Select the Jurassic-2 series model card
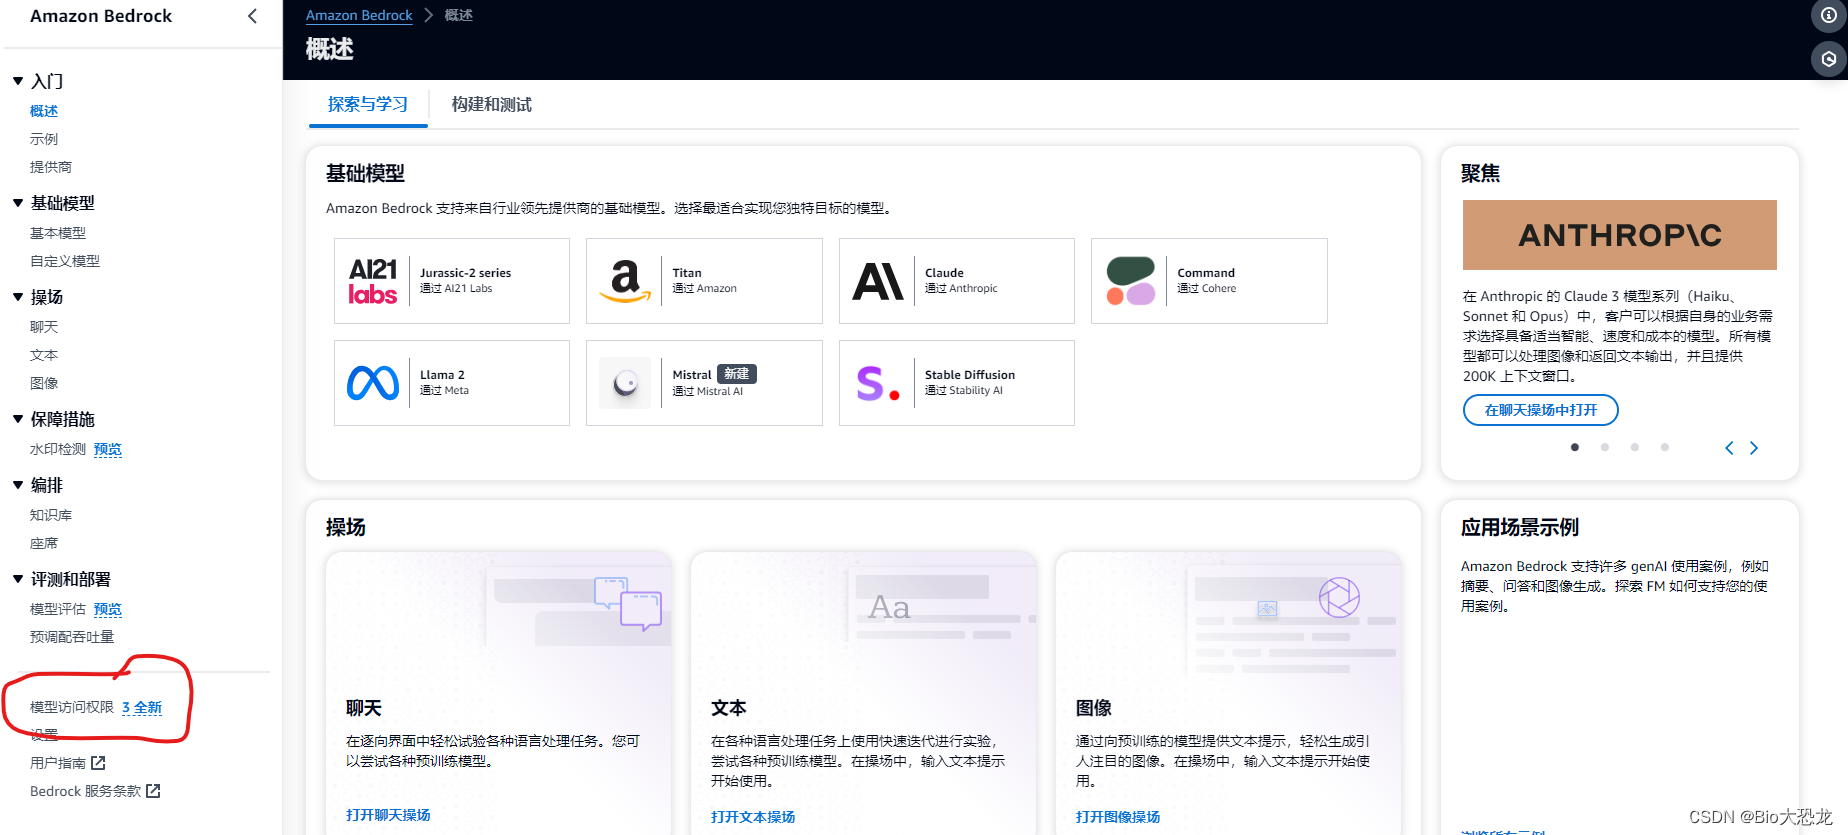This screenshot has width=1848, height=835. pyautogui.click(x=452, y=281)
